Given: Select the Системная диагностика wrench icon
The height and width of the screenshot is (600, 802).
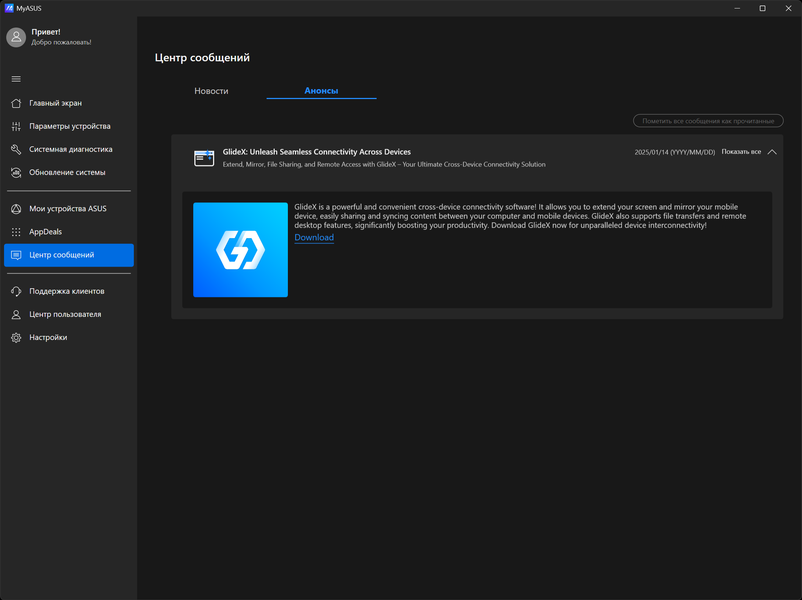Looking at the screenshot, I should coord(16,149).
